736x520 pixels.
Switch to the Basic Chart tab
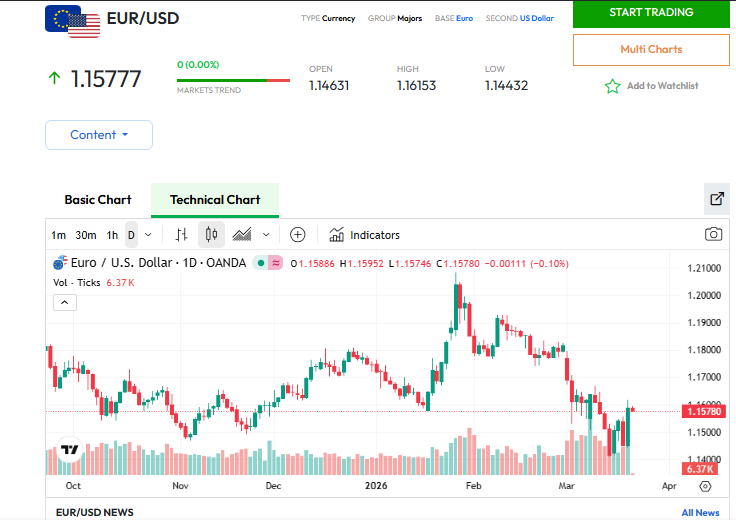(98, 199)
